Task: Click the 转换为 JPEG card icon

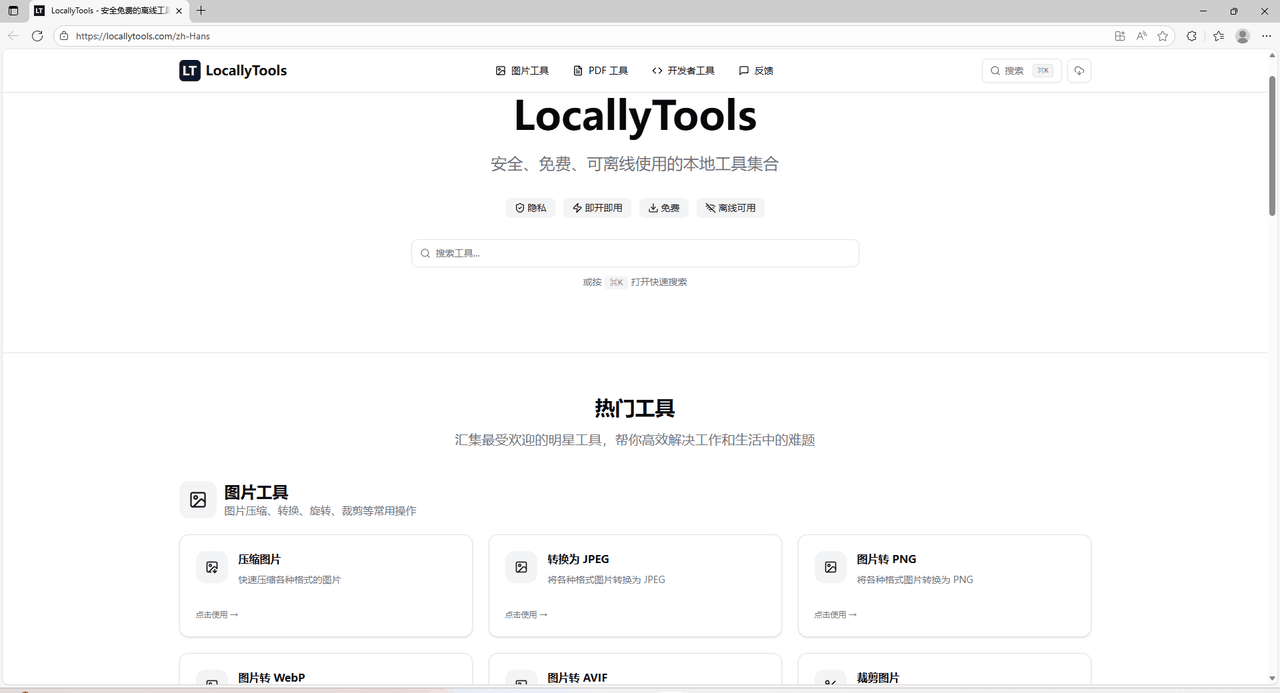Action: (521, 567)
